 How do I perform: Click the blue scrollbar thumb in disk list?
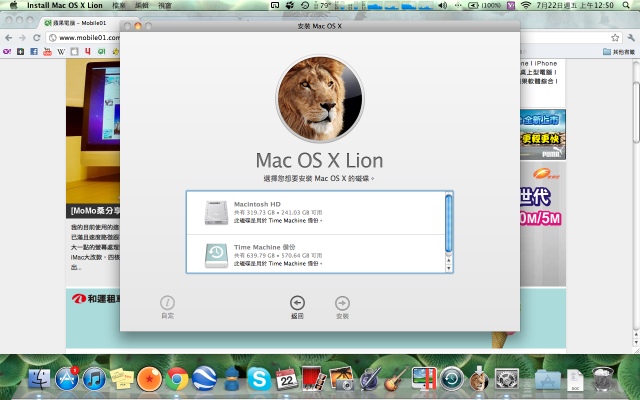coord(449,223)
